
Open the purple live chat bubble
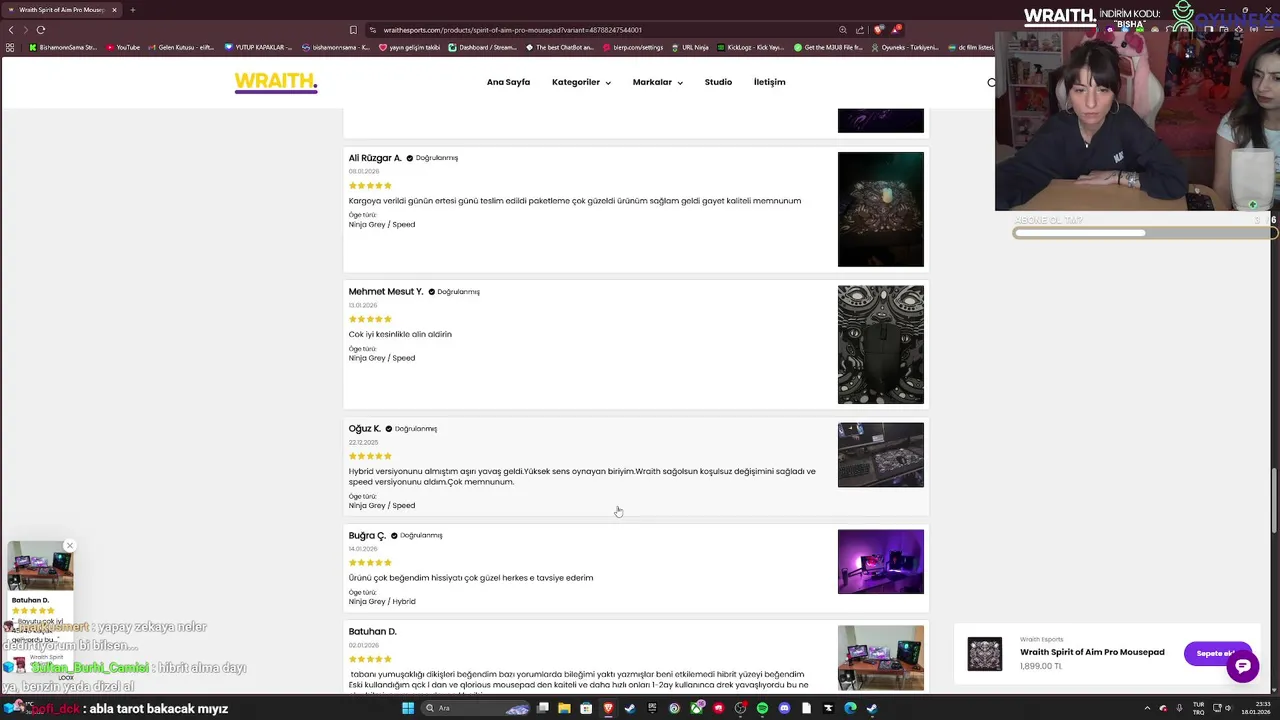click(1242, 665)
